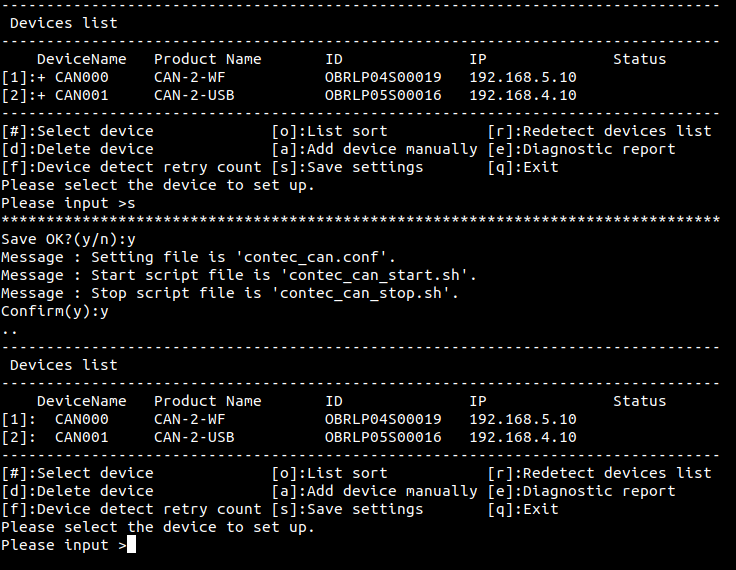Click ID OBRLP05S00016 in lower devices list

(383, 437)
